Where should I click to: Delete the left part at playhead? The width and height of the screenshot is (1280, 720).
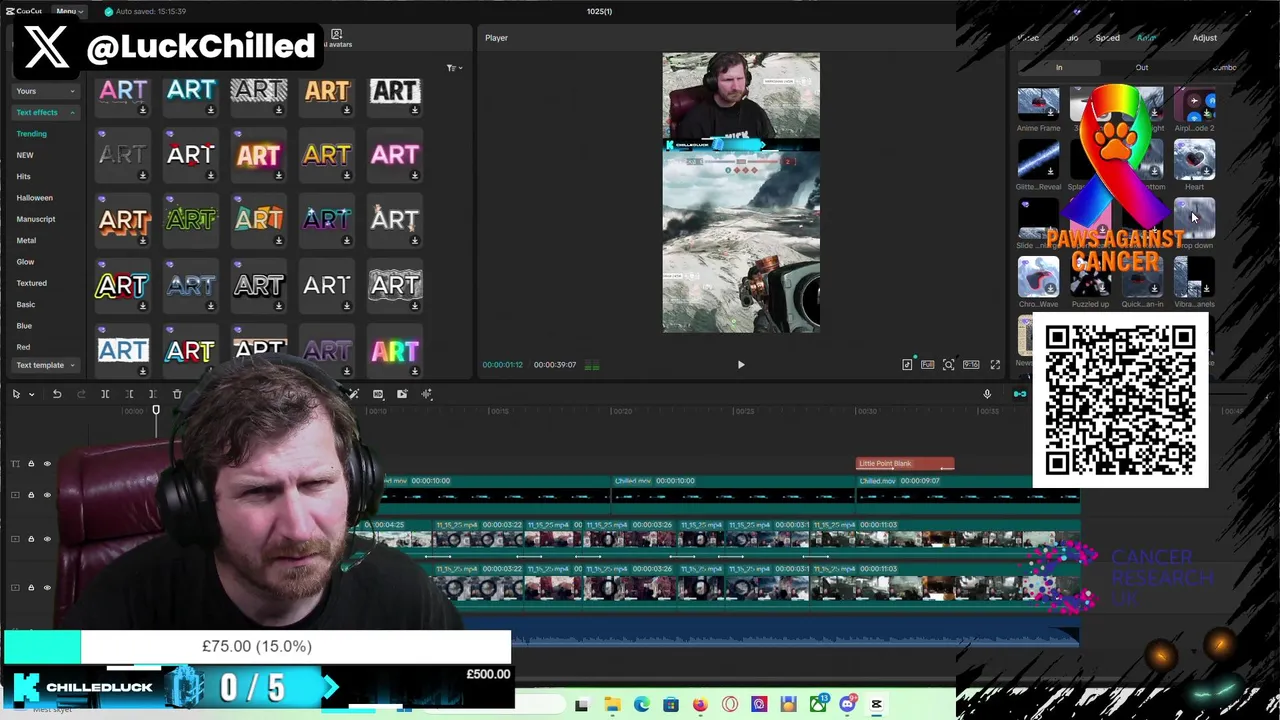[129, 394]
